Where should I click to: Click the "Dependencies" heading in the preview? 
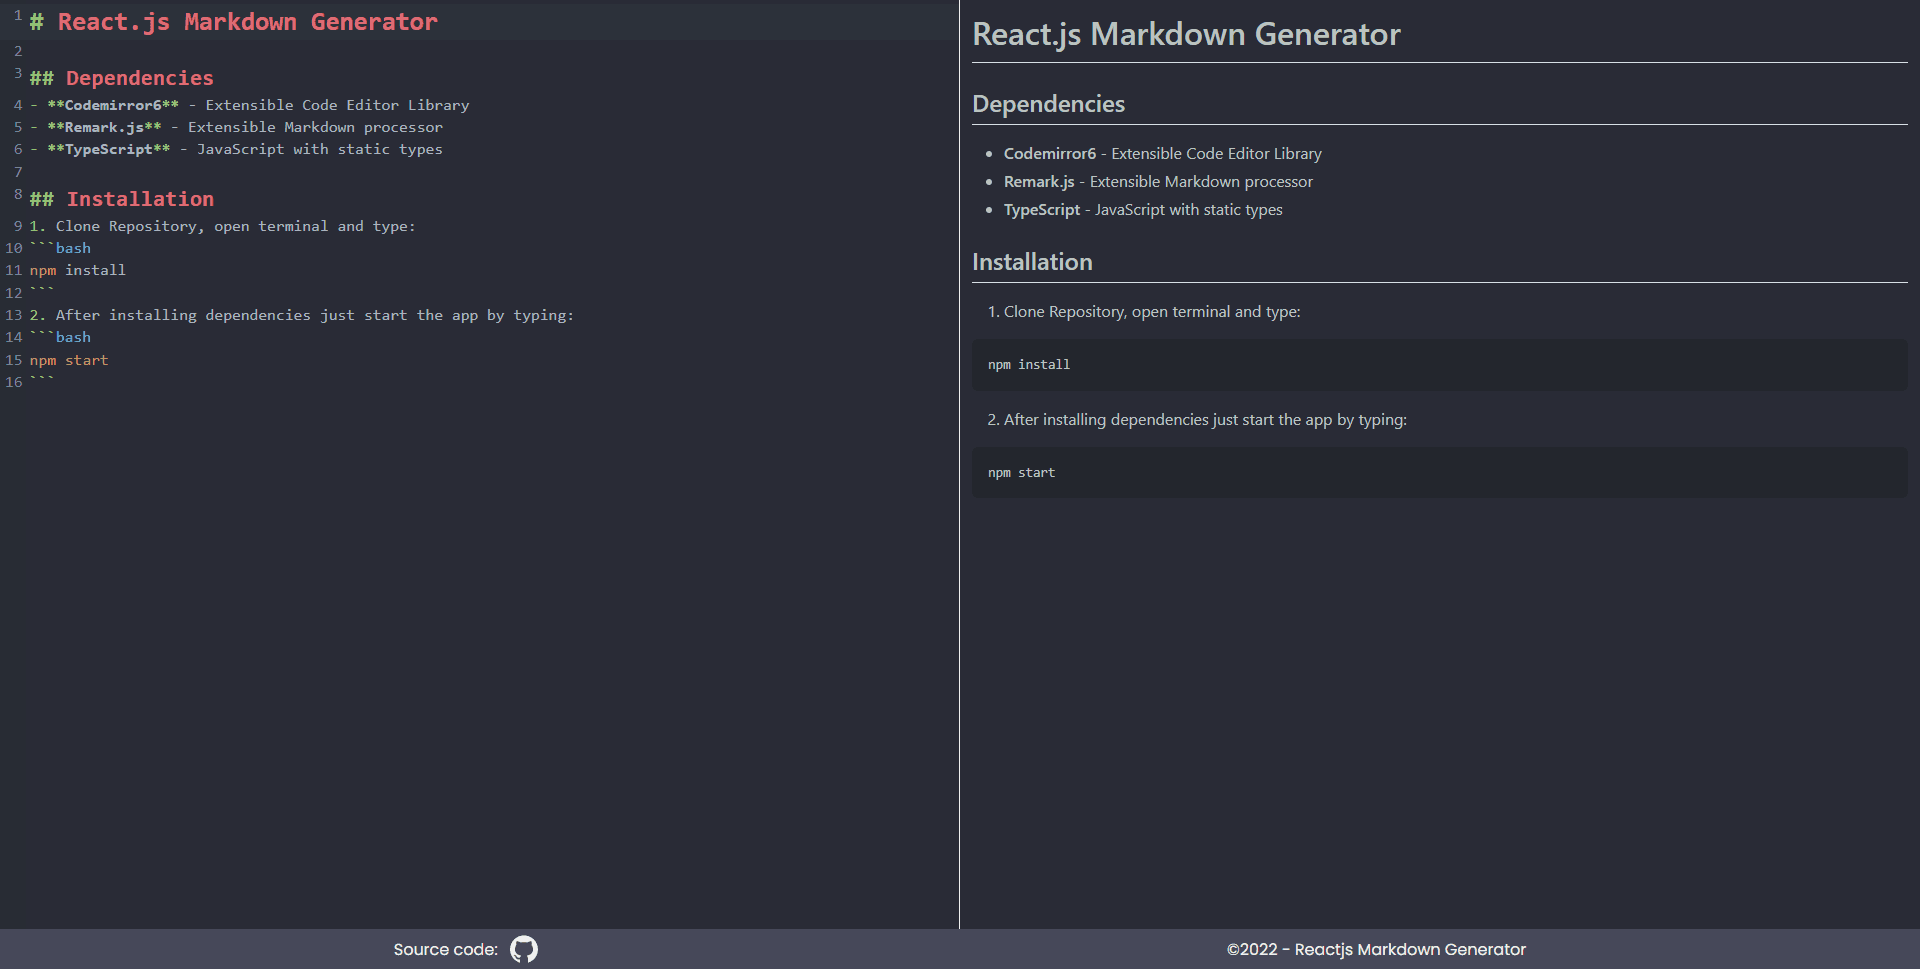point(1048,103)
